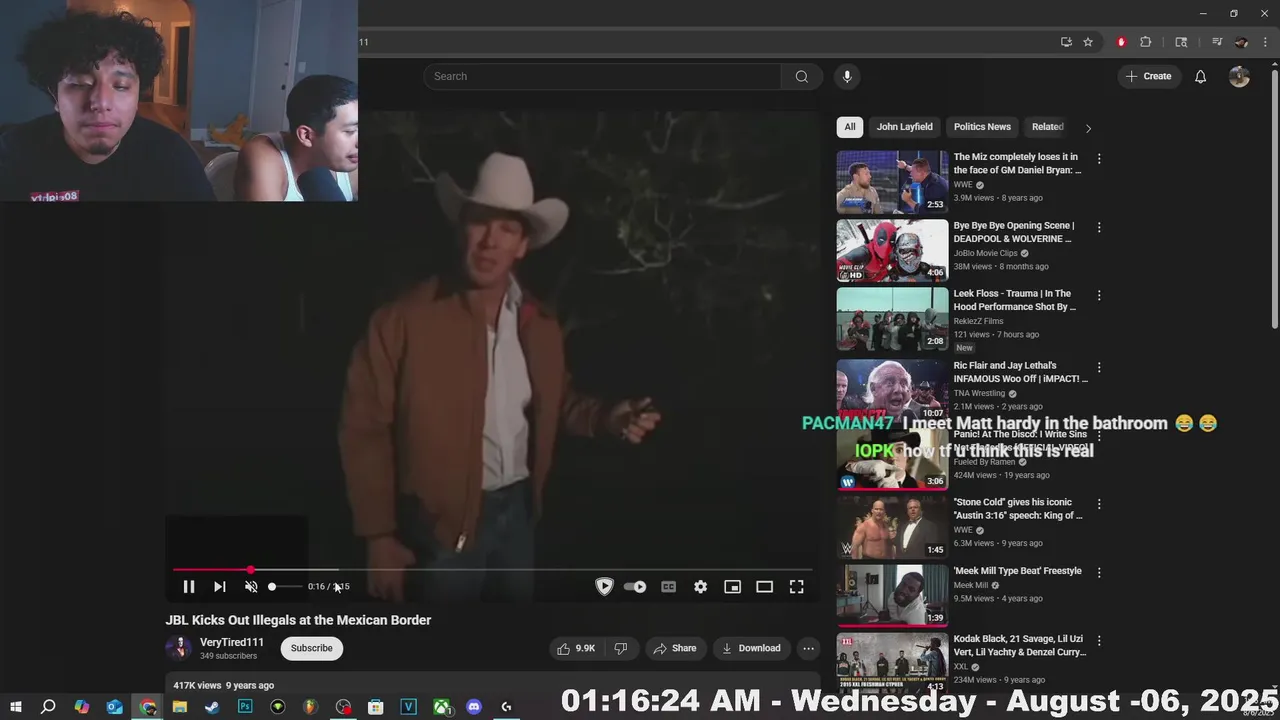
Task: Open the Chrome profile avatar
Action: [x=1241, y=42]
